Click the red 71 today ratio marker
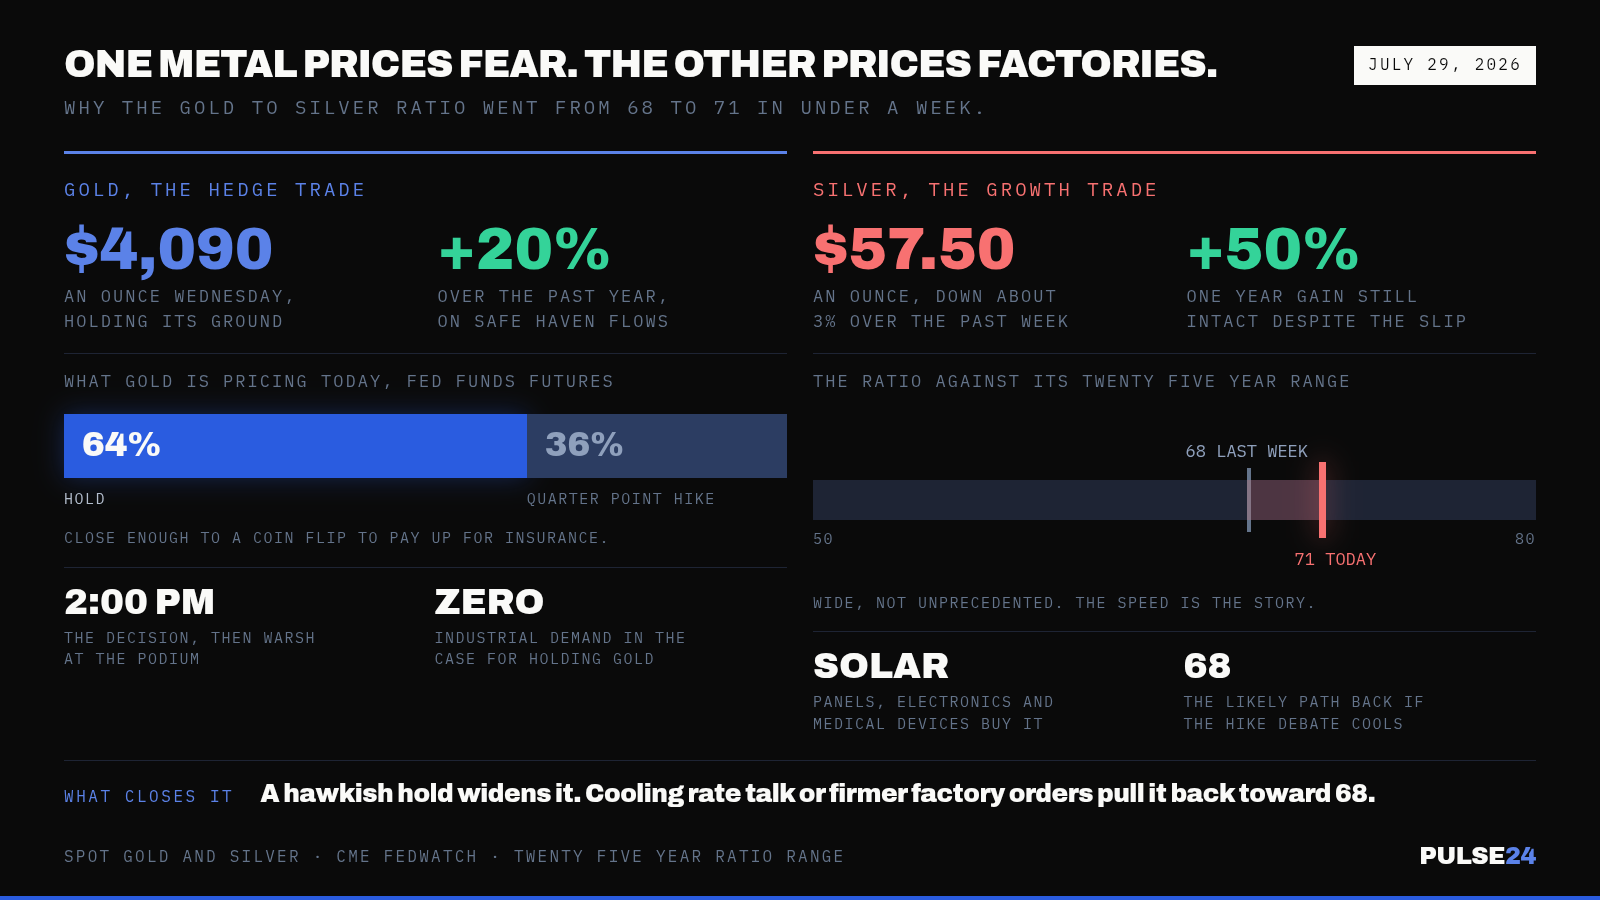Viewport: 1600px width, 900px height. (1322, 500)
